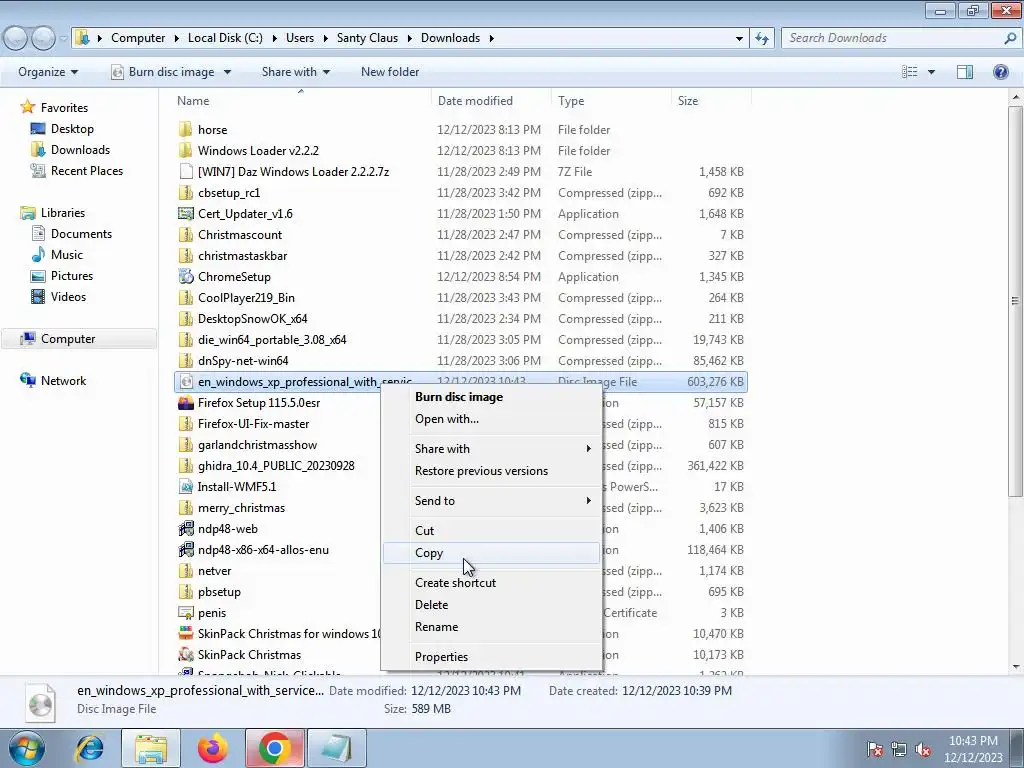
Task: Click the search magnifier icon
Action: [x=1010, y=38]
